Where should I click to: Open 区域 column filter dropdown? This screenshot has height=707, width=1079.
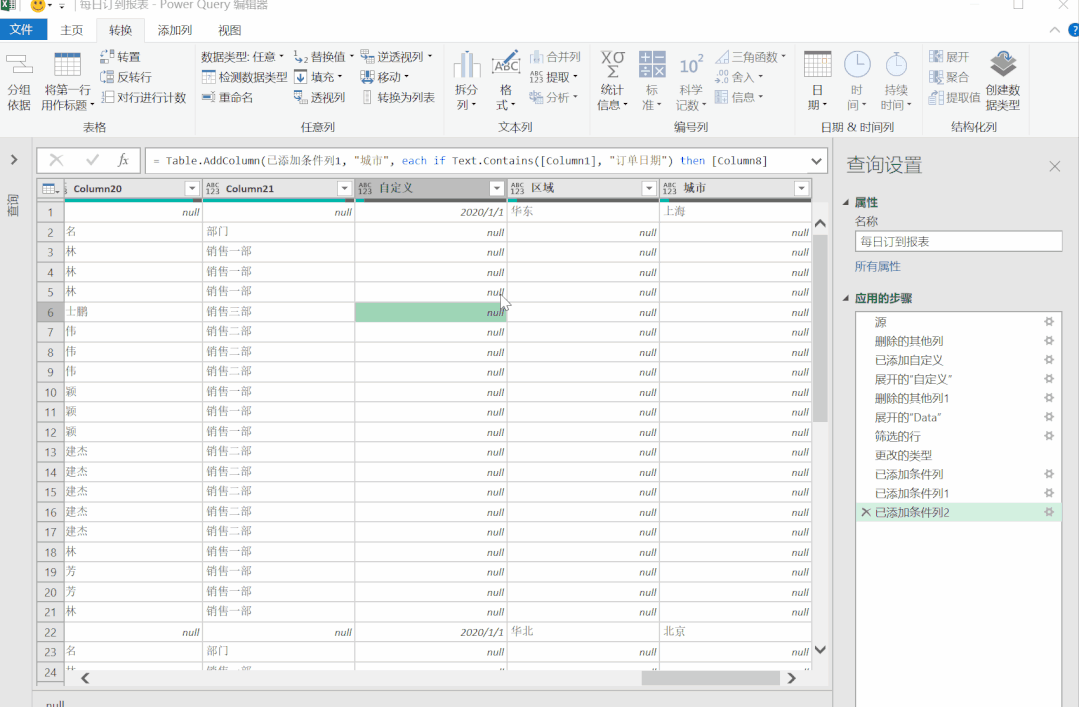648,189
